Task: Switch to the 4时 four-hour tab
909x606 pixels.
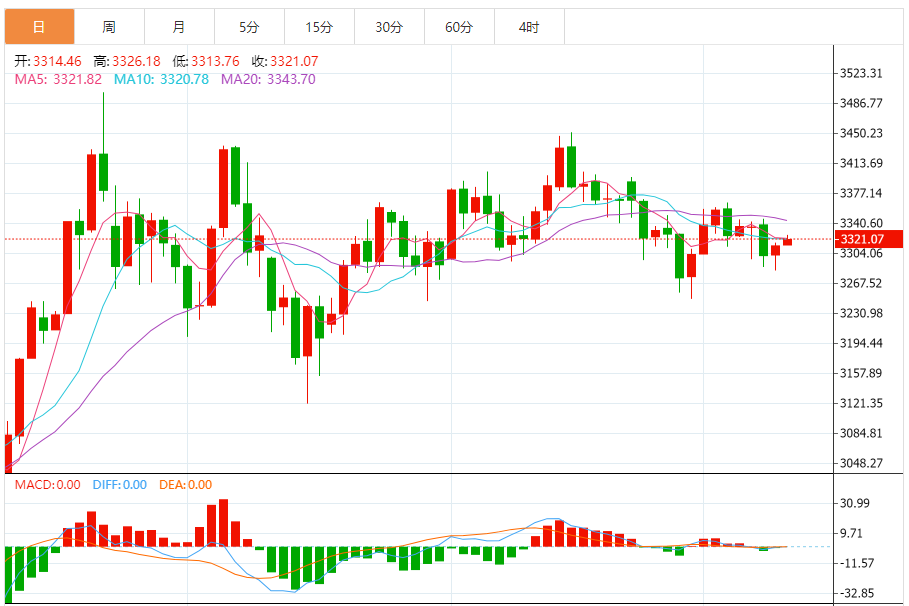Action: coord(529,27)
